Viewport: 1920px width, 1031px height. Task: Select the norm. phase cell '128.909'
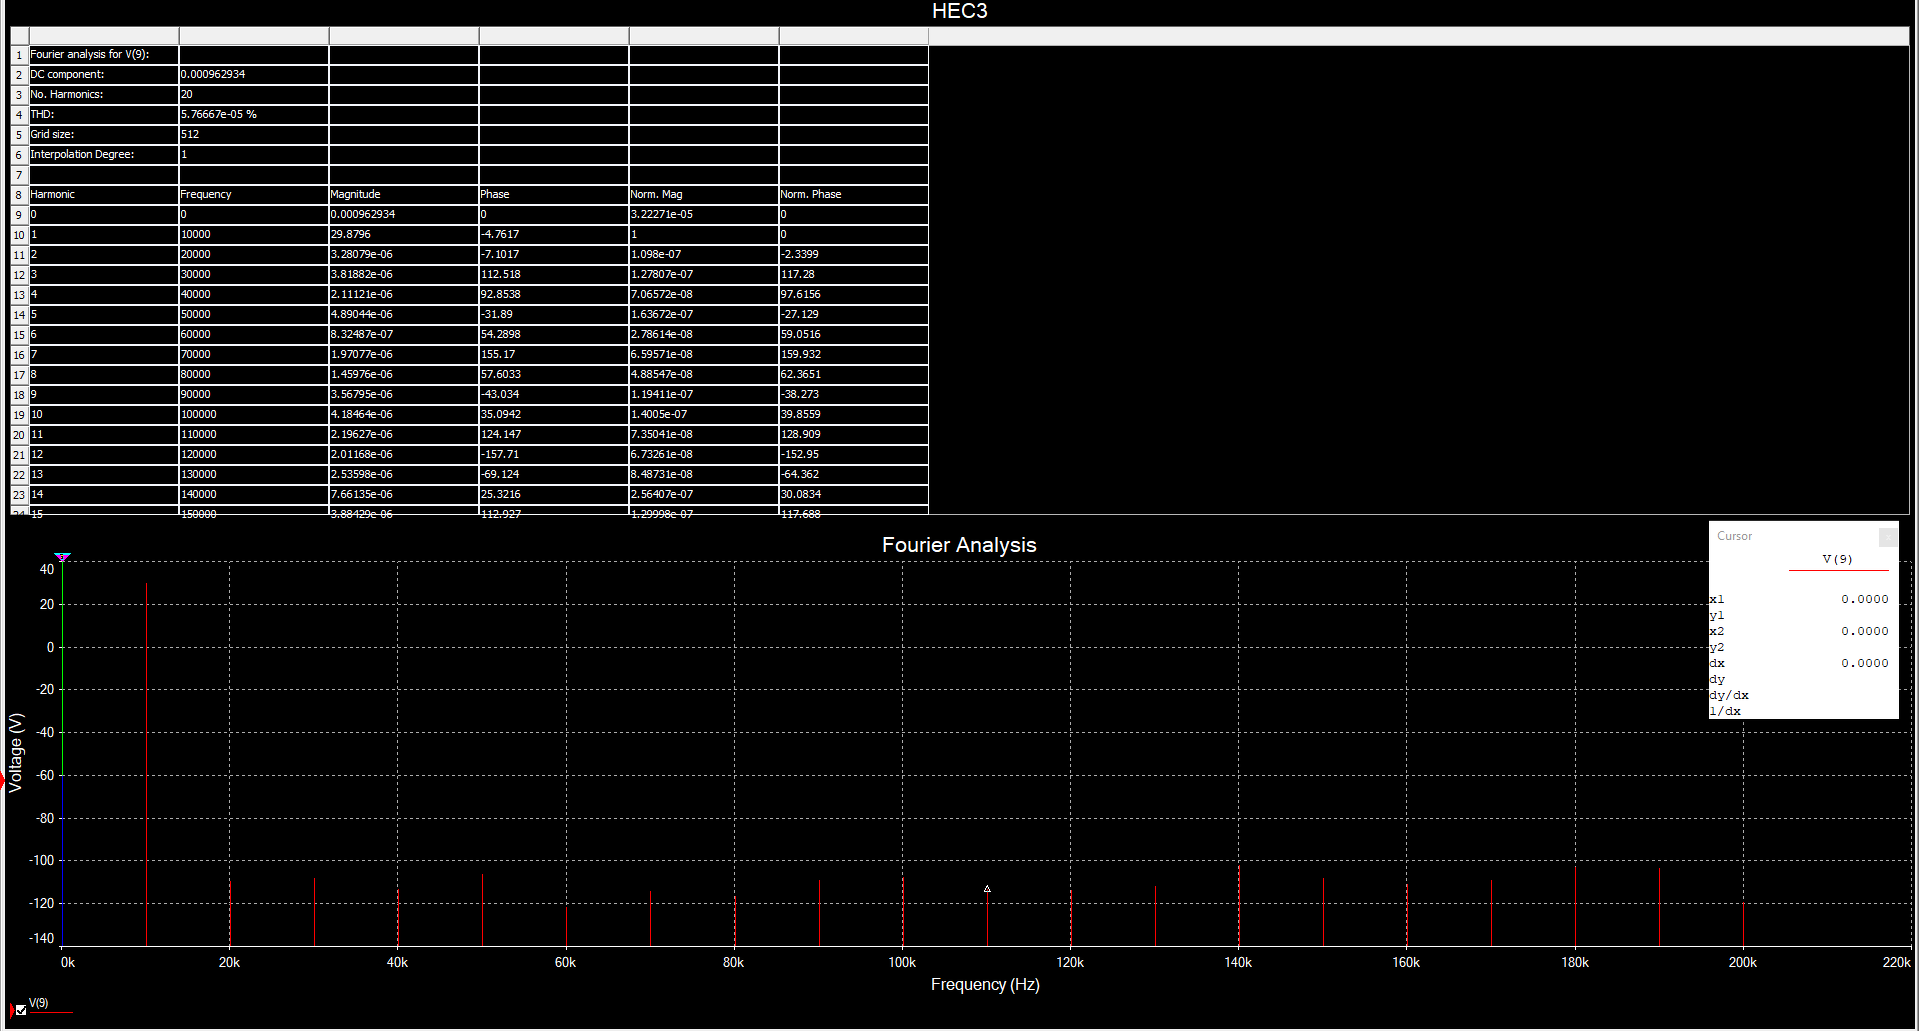click(854, 435)
